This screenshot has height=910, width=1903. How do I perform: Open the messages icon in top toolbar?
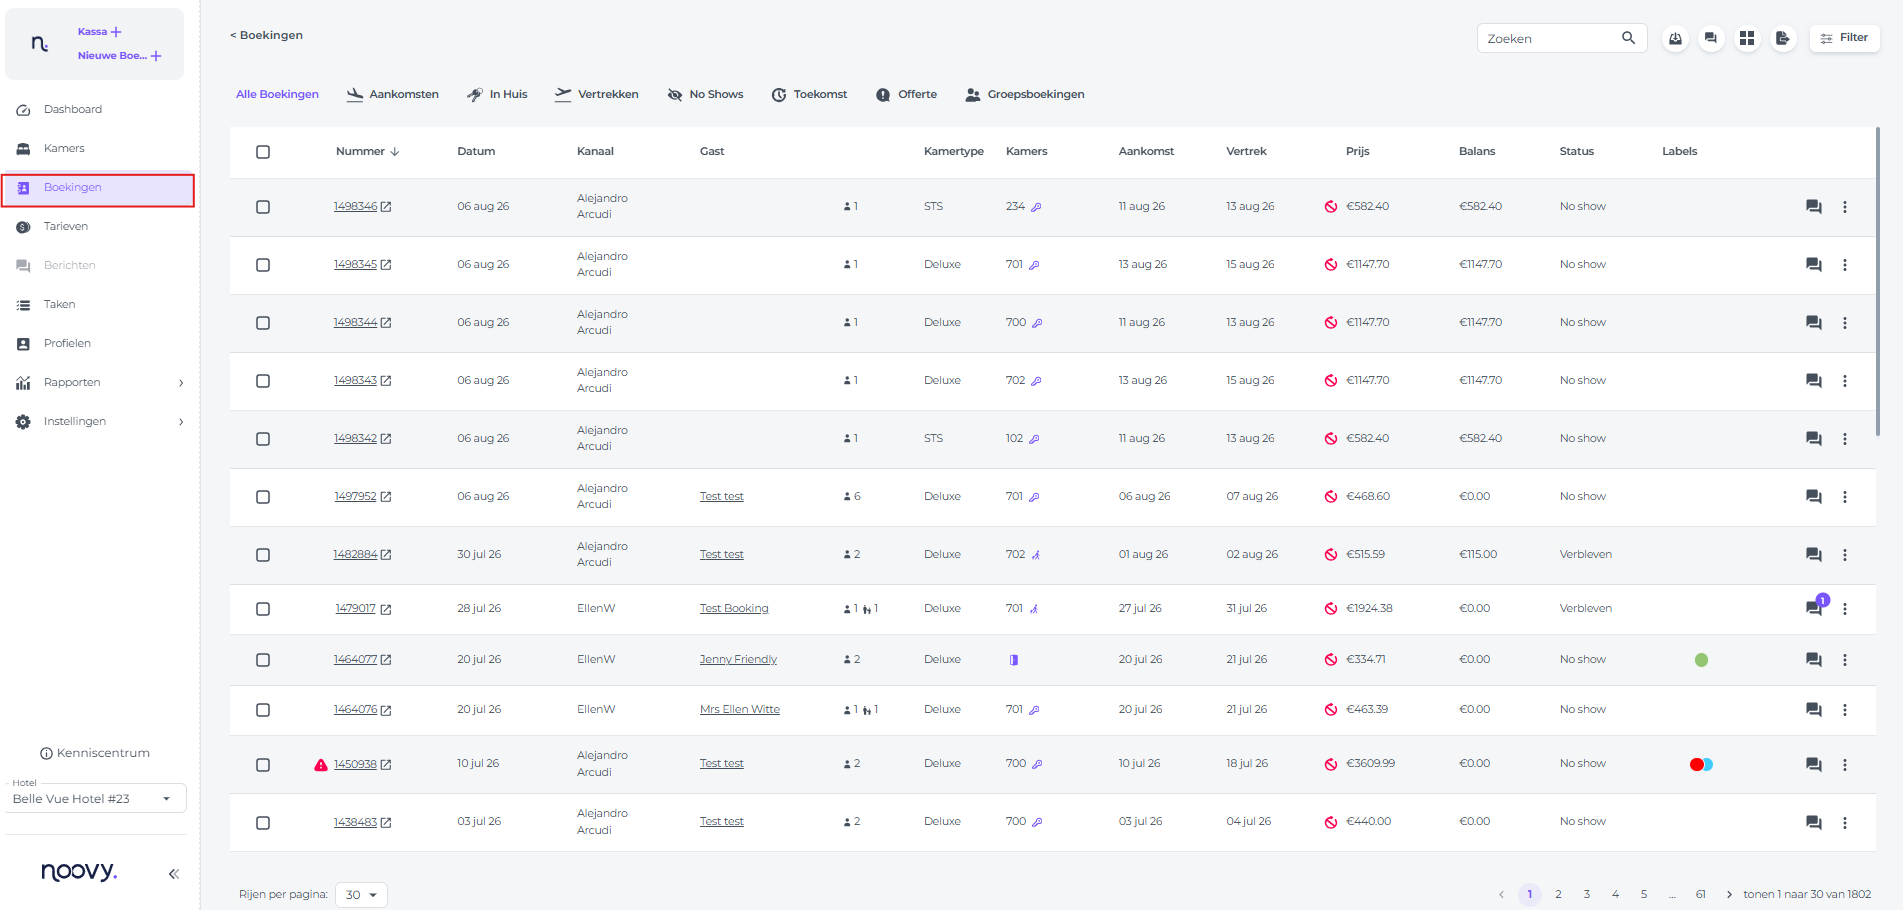tap(1711, 38)
